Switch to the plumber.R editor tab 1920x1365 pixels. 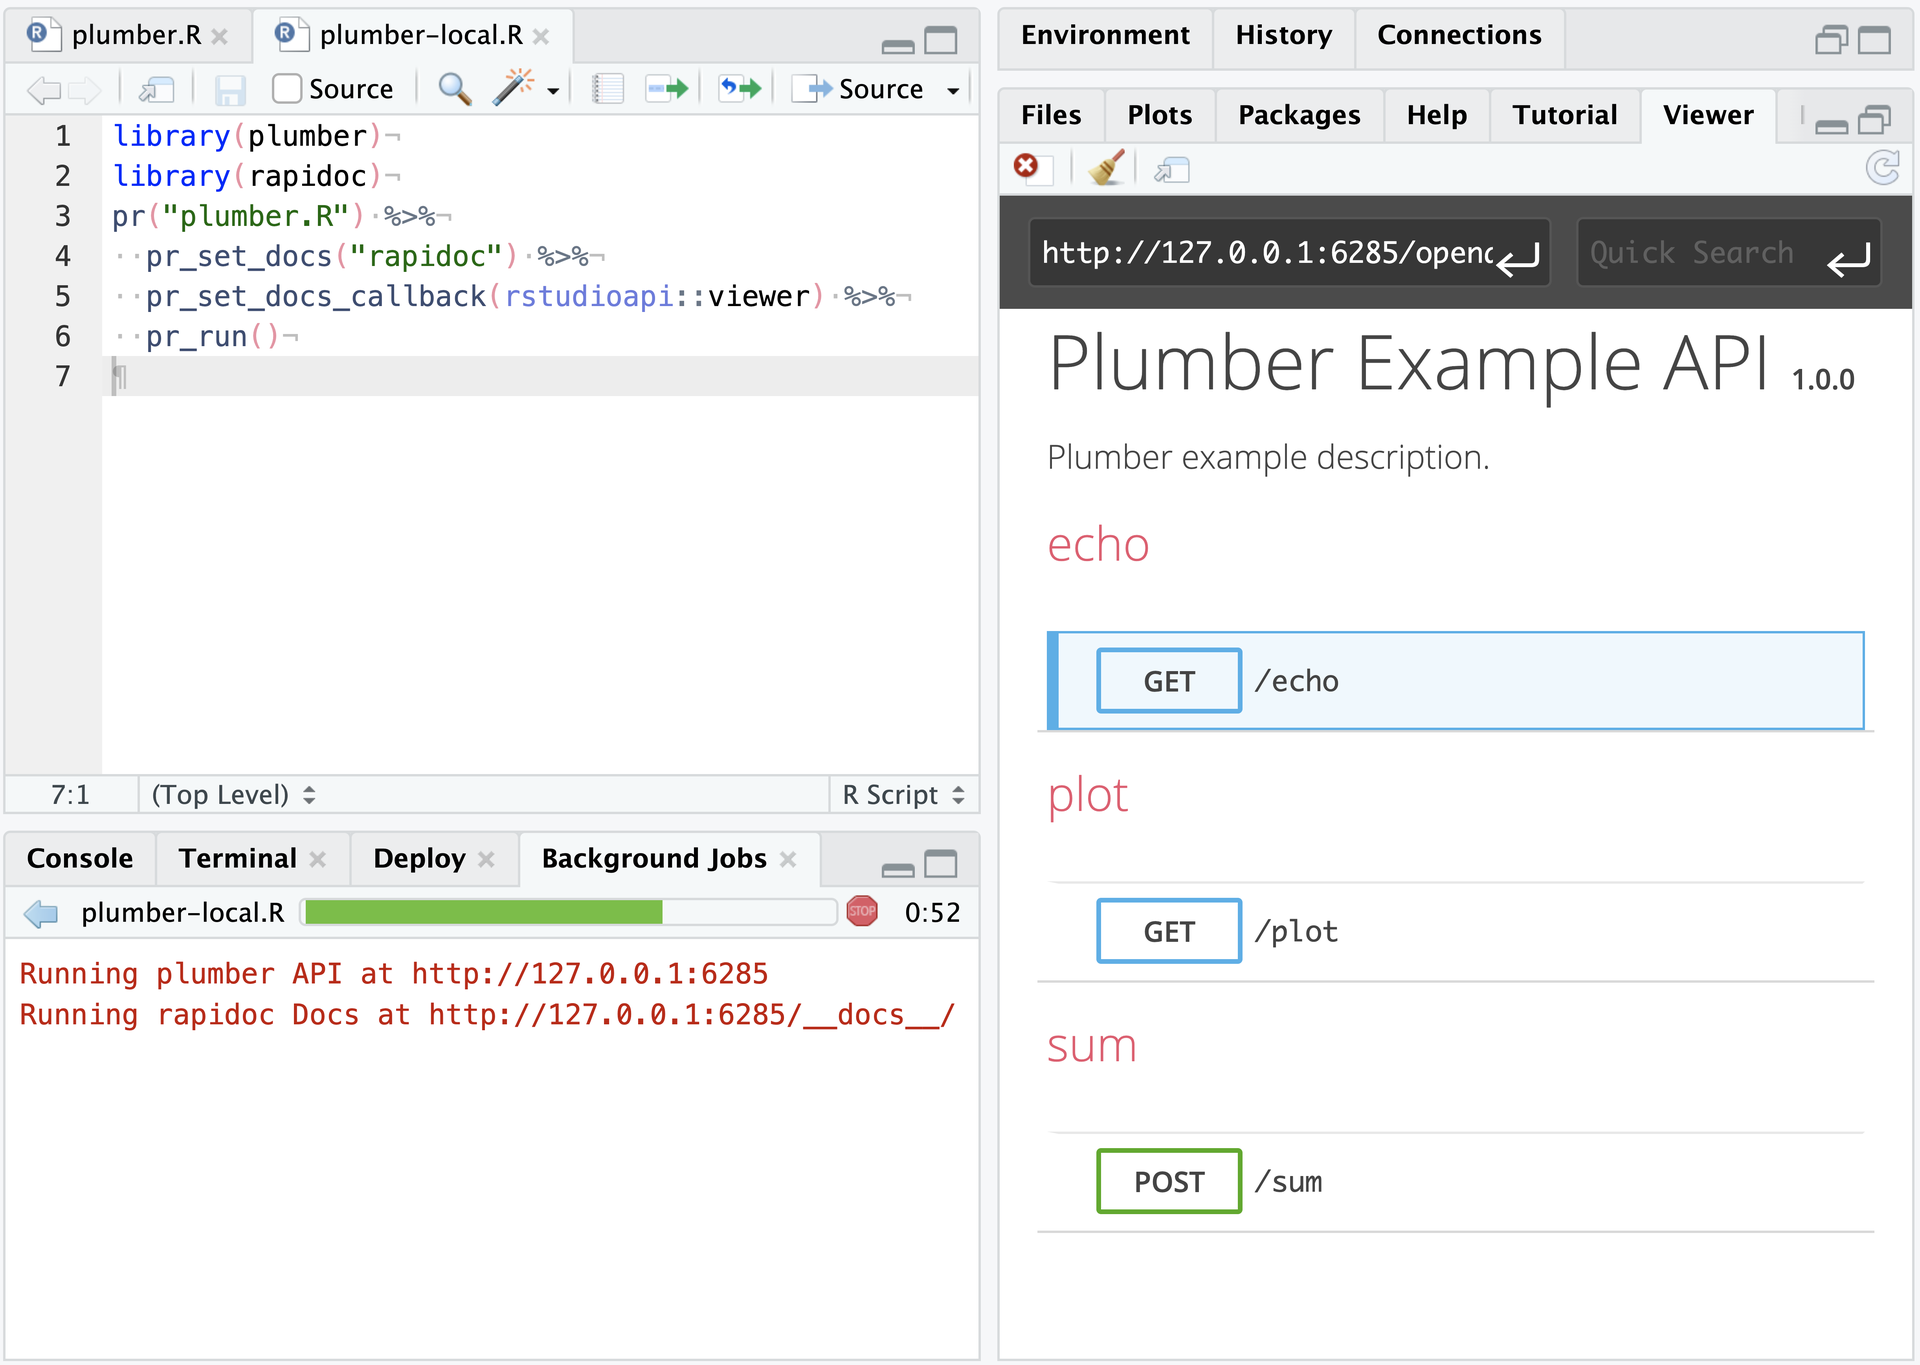coord(136,35)
